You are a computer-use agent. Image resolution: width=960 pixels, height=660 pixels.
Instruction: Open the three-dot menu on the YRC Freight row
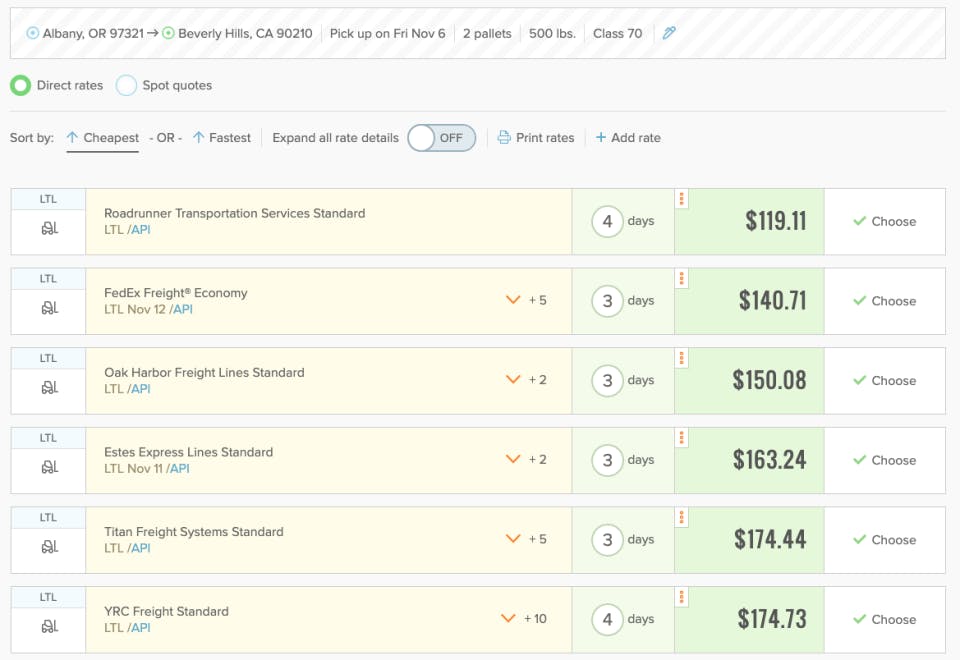coord(681,596)
